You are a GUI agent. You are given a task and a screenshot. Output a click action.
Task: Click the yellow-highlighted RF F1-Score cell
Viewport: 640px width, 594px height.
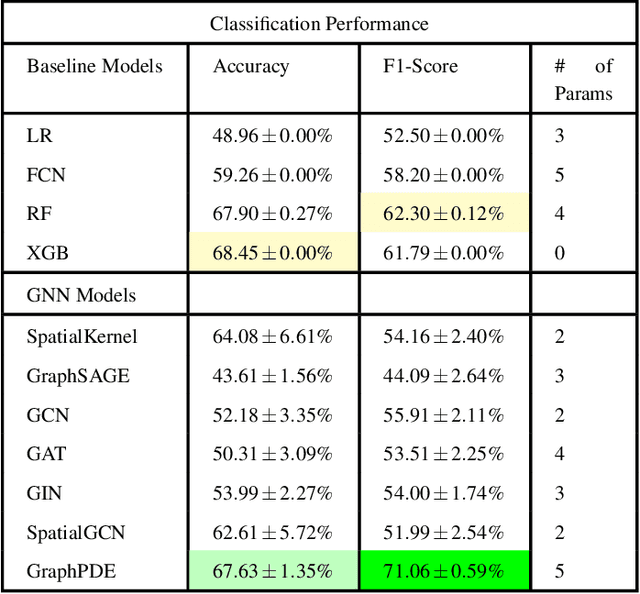click(443, 214)
